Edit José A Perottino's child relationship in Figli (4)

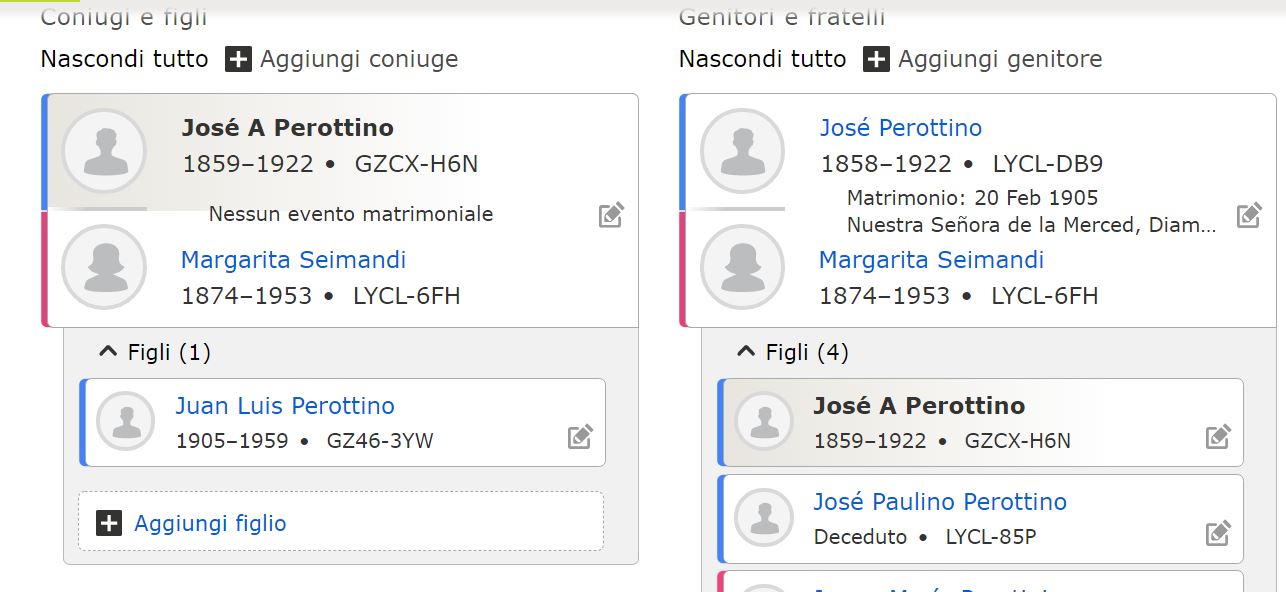(1218, 437)
